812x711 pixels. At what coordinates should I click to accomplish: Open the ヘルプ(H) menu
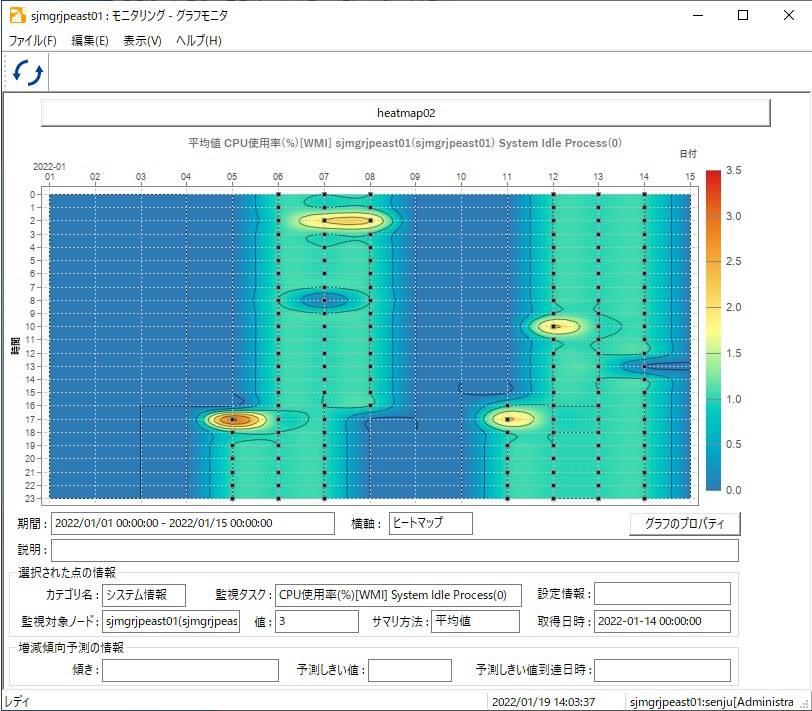click(199, 40)
